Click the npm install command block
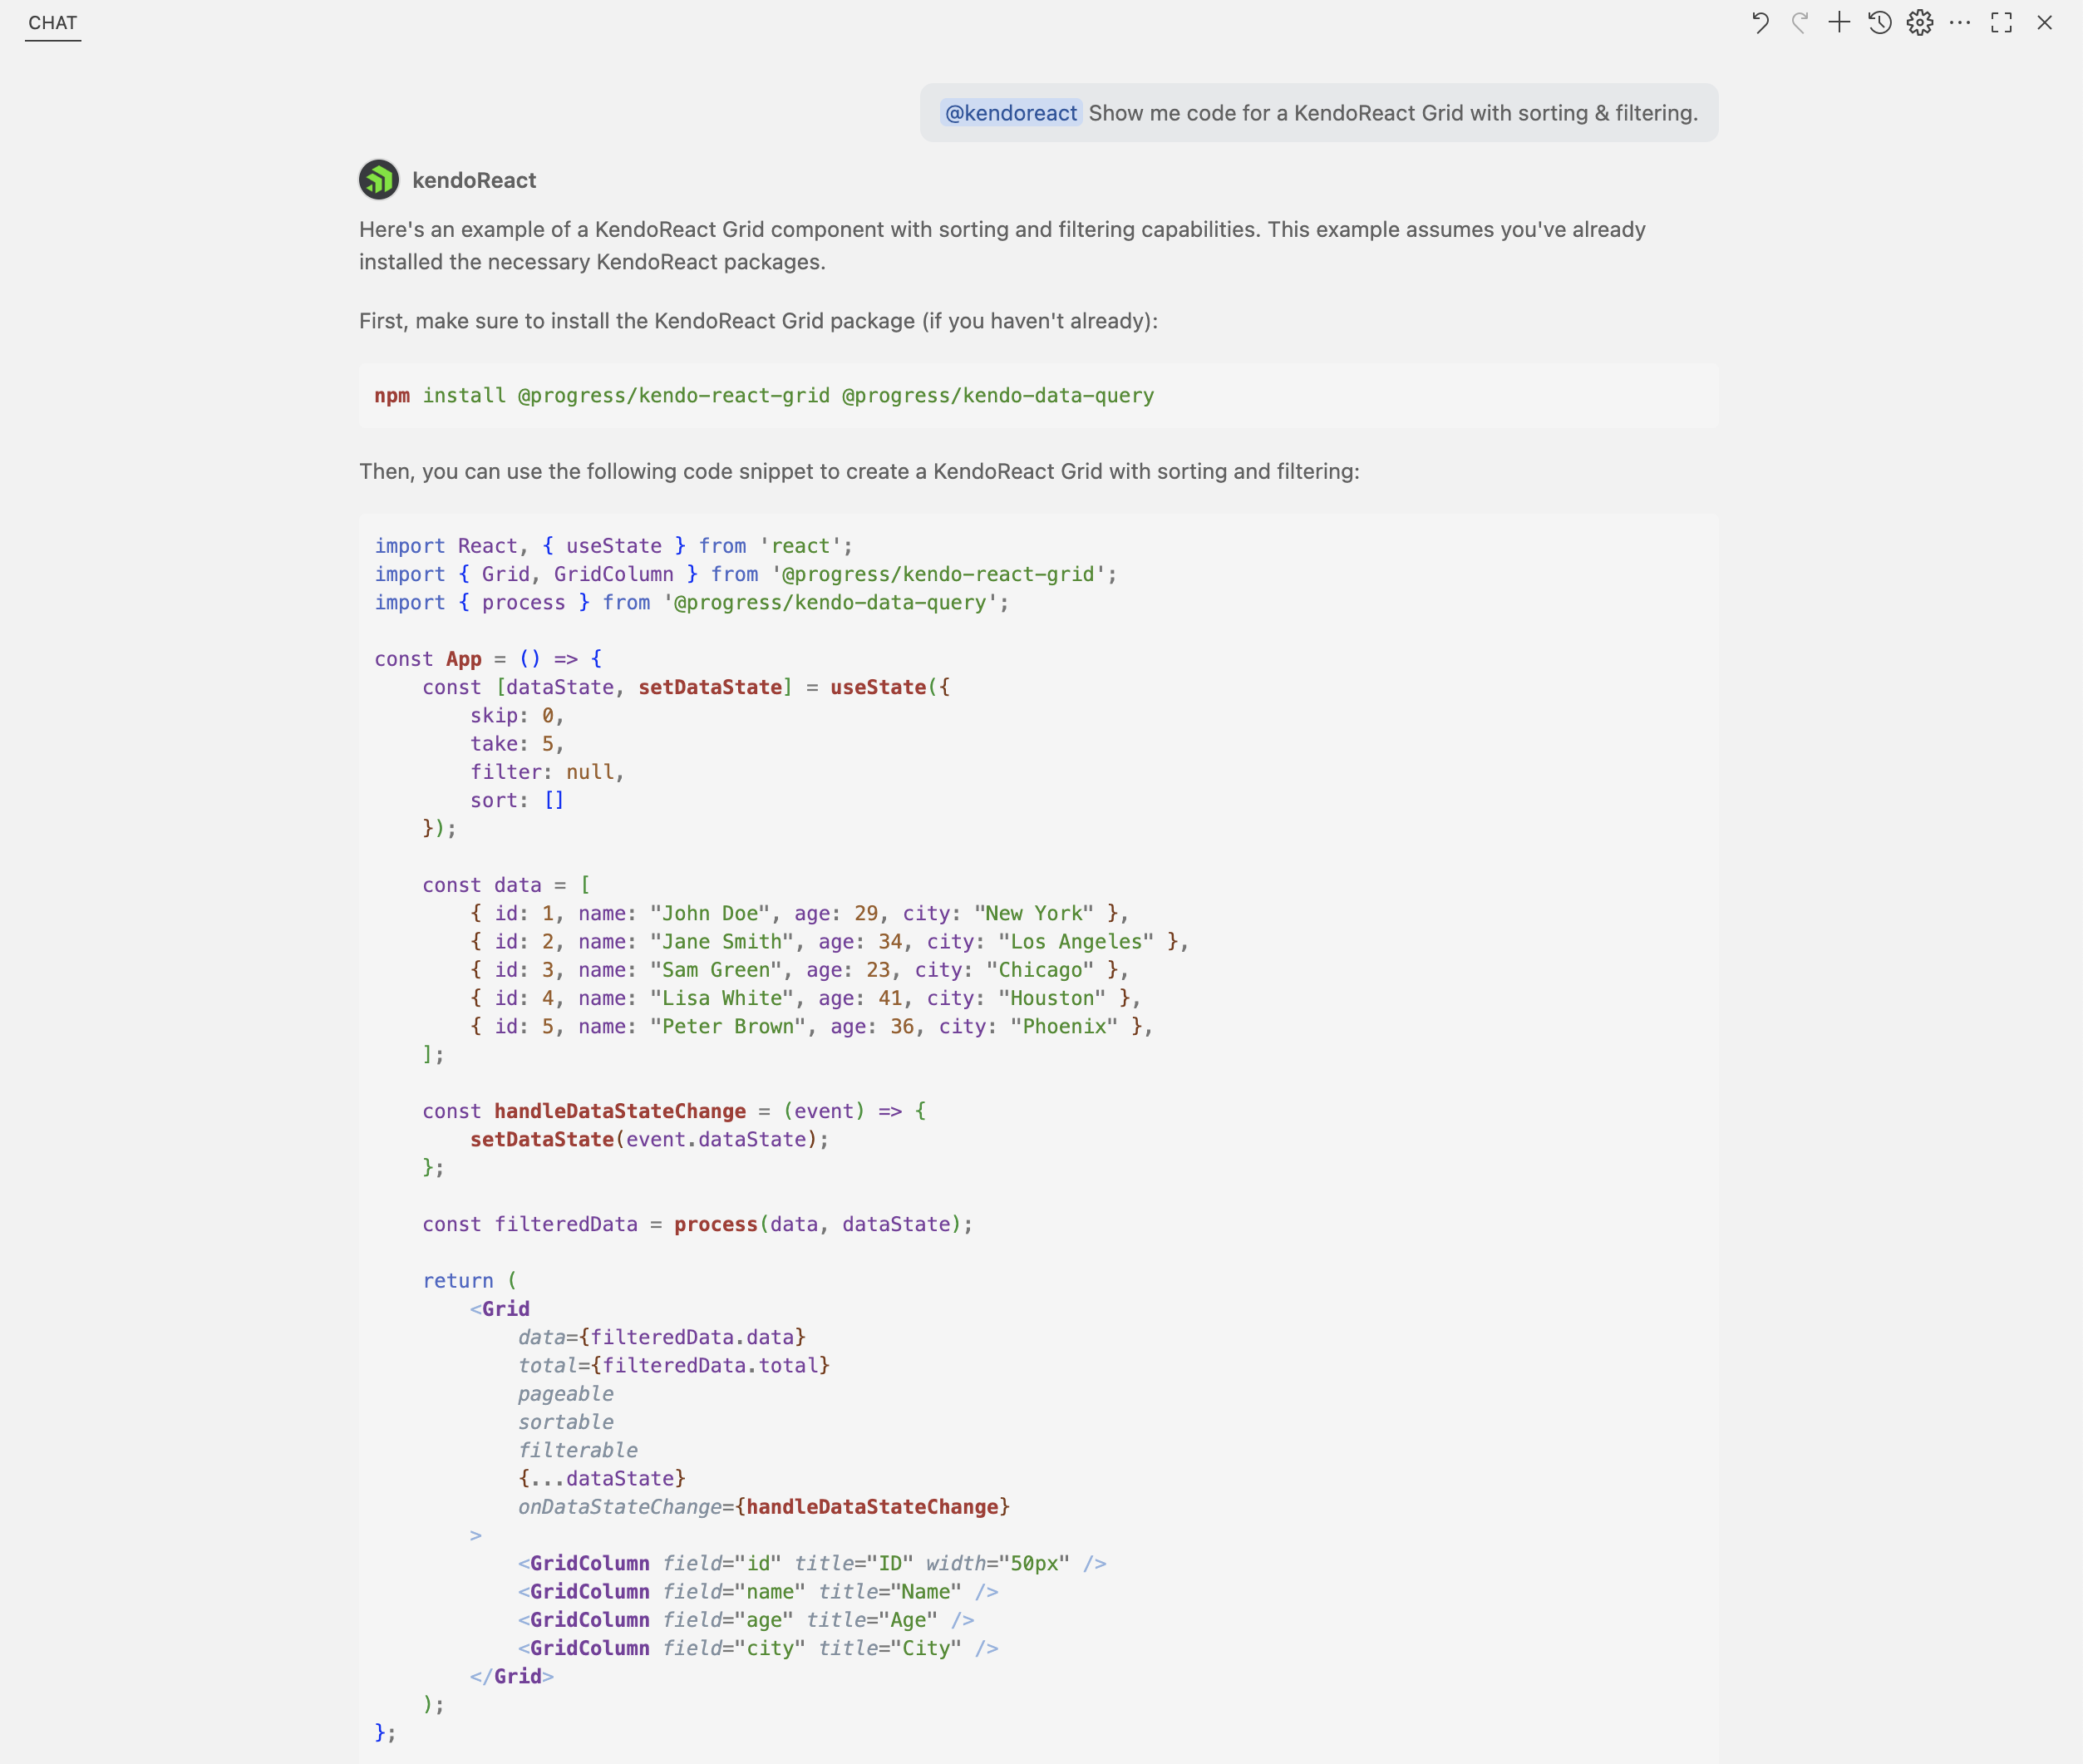Image resolution: width=2083 pixels, height=1764 pixels. click(x=1038, y=396)
